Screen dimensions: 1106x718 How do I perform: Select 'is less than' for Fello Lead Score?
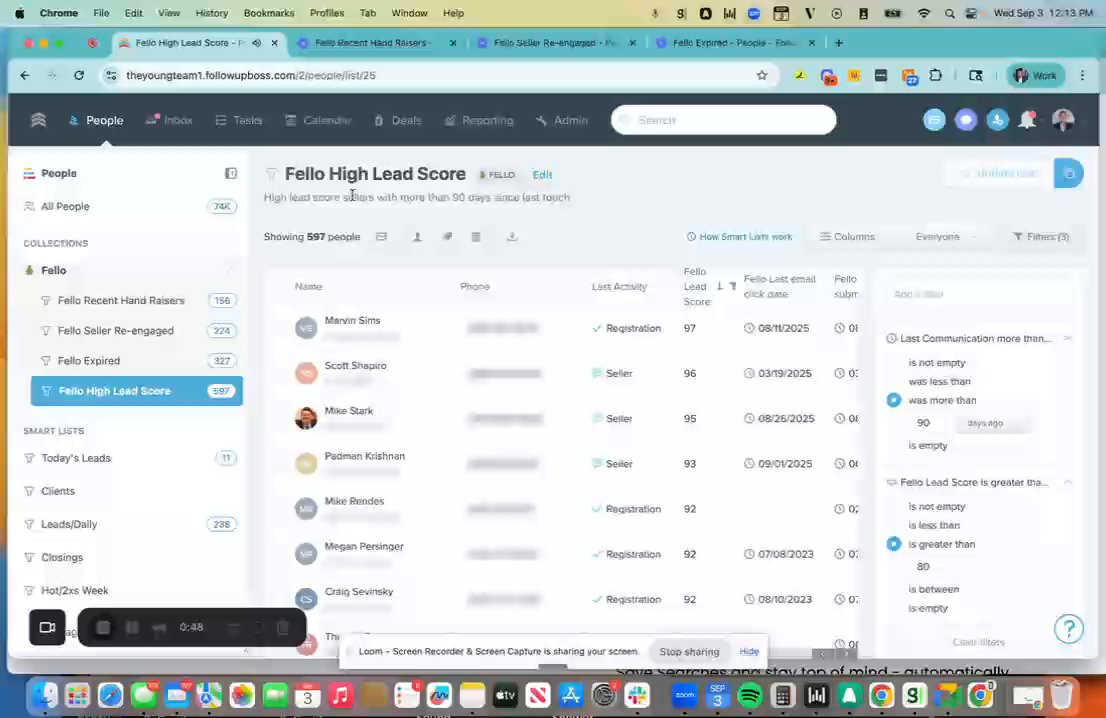(x=934, y=525)
